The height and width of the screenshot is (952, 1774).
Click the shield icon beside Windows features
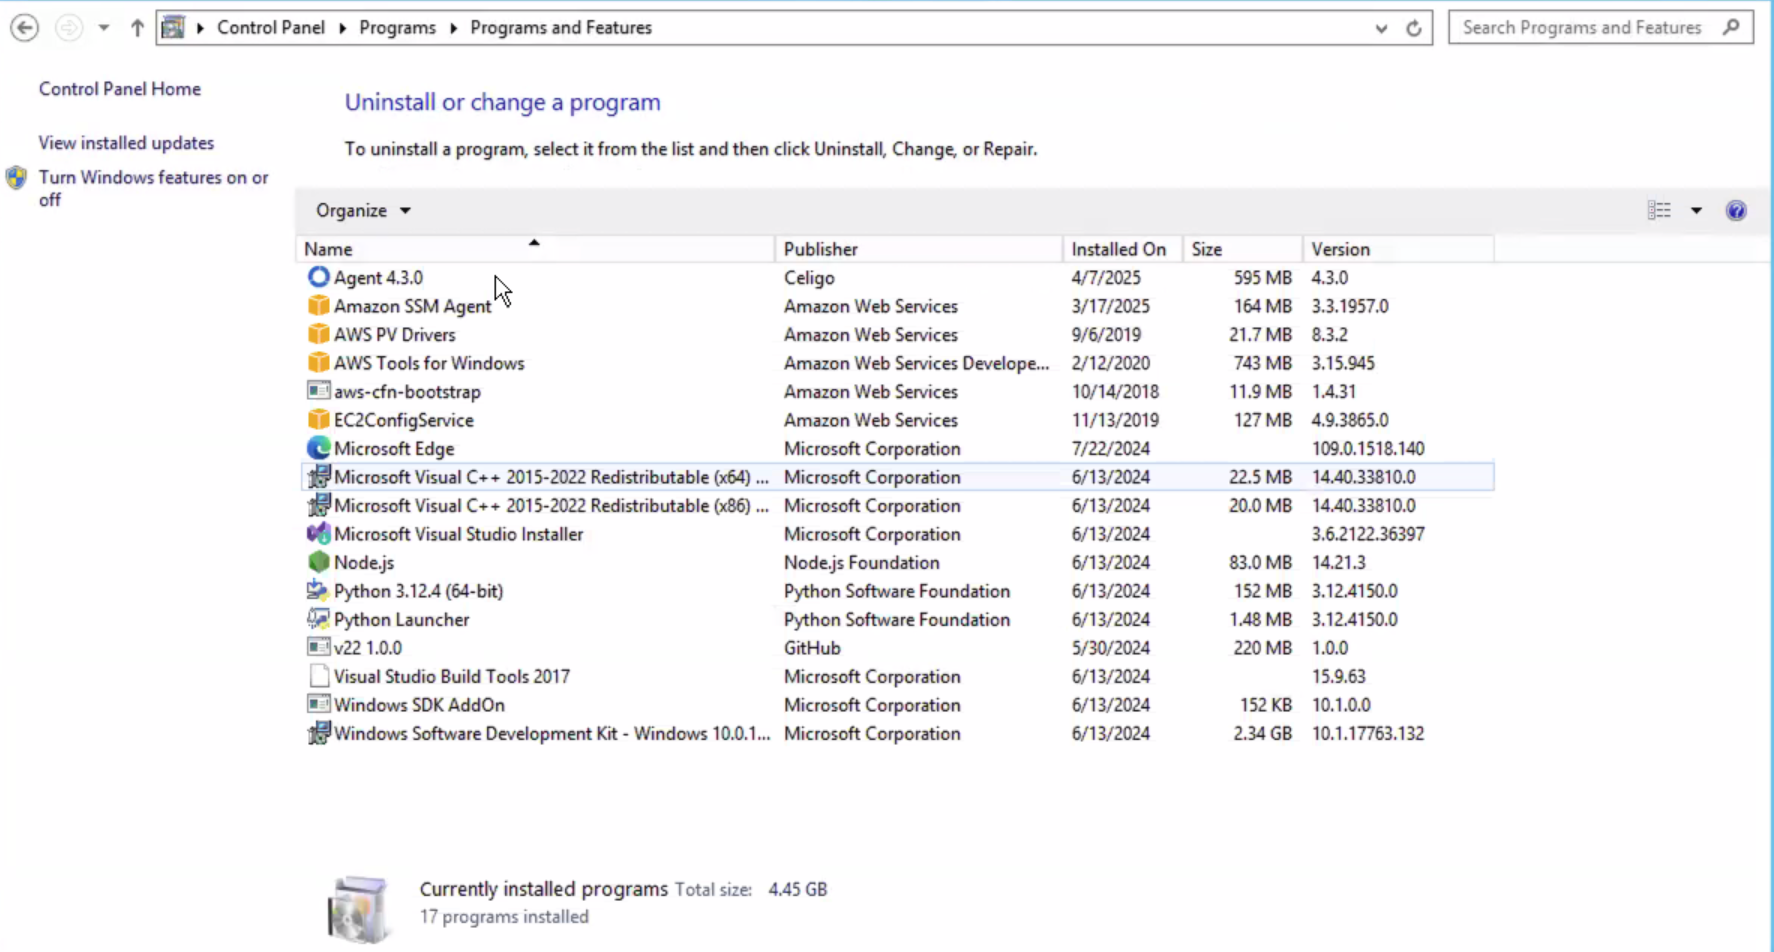(x=16, y=178)
